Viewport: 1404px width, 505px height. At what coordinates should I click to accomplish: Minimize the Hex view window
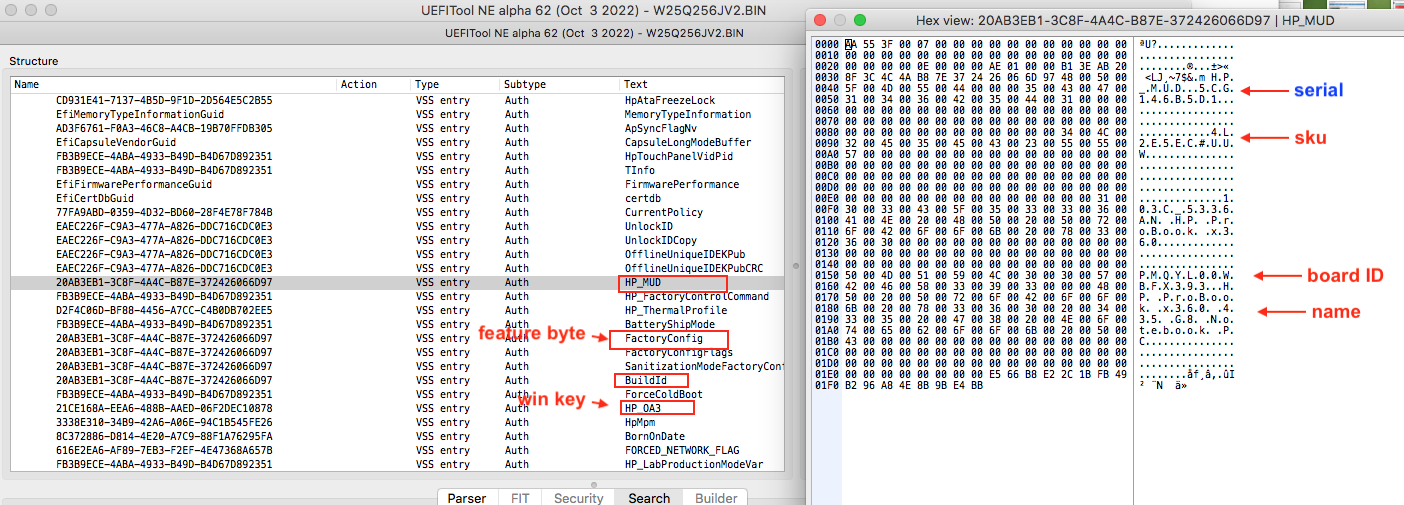click(841, 20)
